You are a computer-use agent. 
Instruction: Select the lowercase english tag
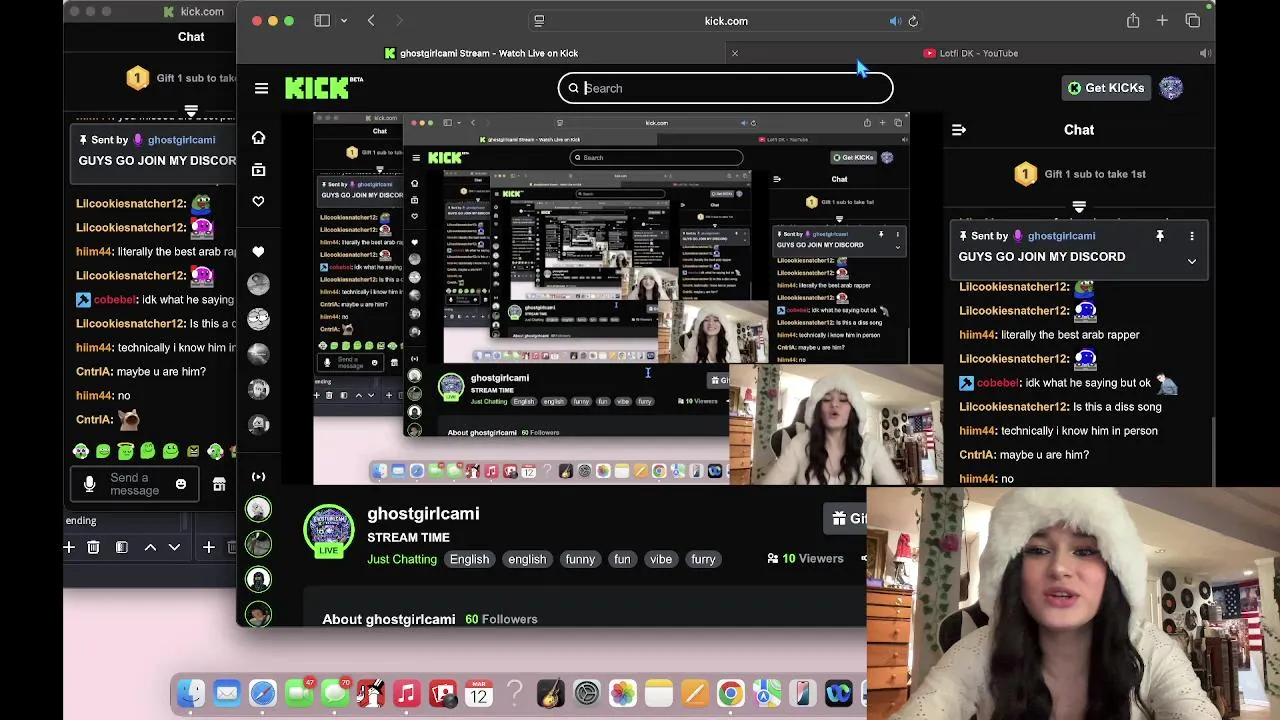coord(527,559)
